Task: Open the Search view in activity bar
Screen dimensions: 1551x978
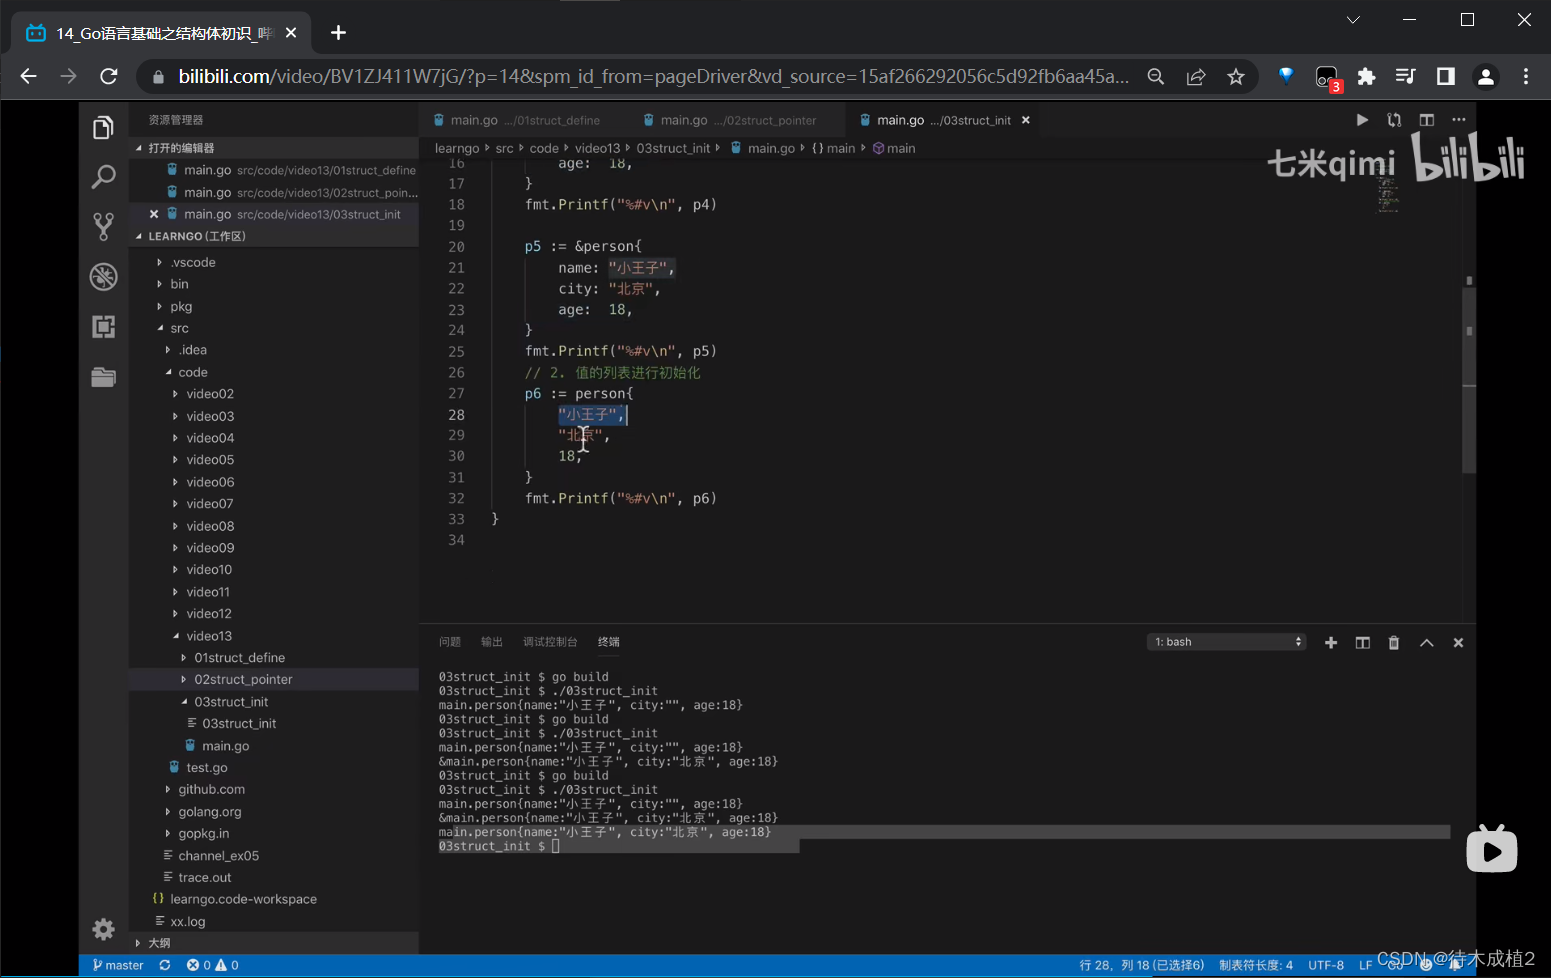Action: pyautogui.click(x=103, y=178)
